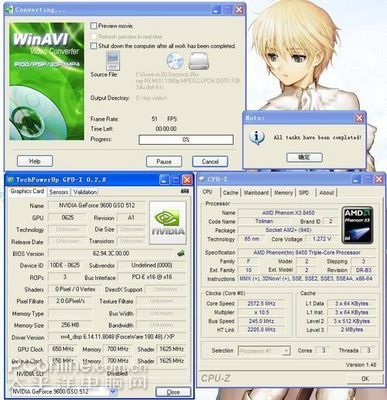387x400 pixels.
Task: Check the Preview movie checkbox
Action: pyautogui.click(x=94, y=26)
